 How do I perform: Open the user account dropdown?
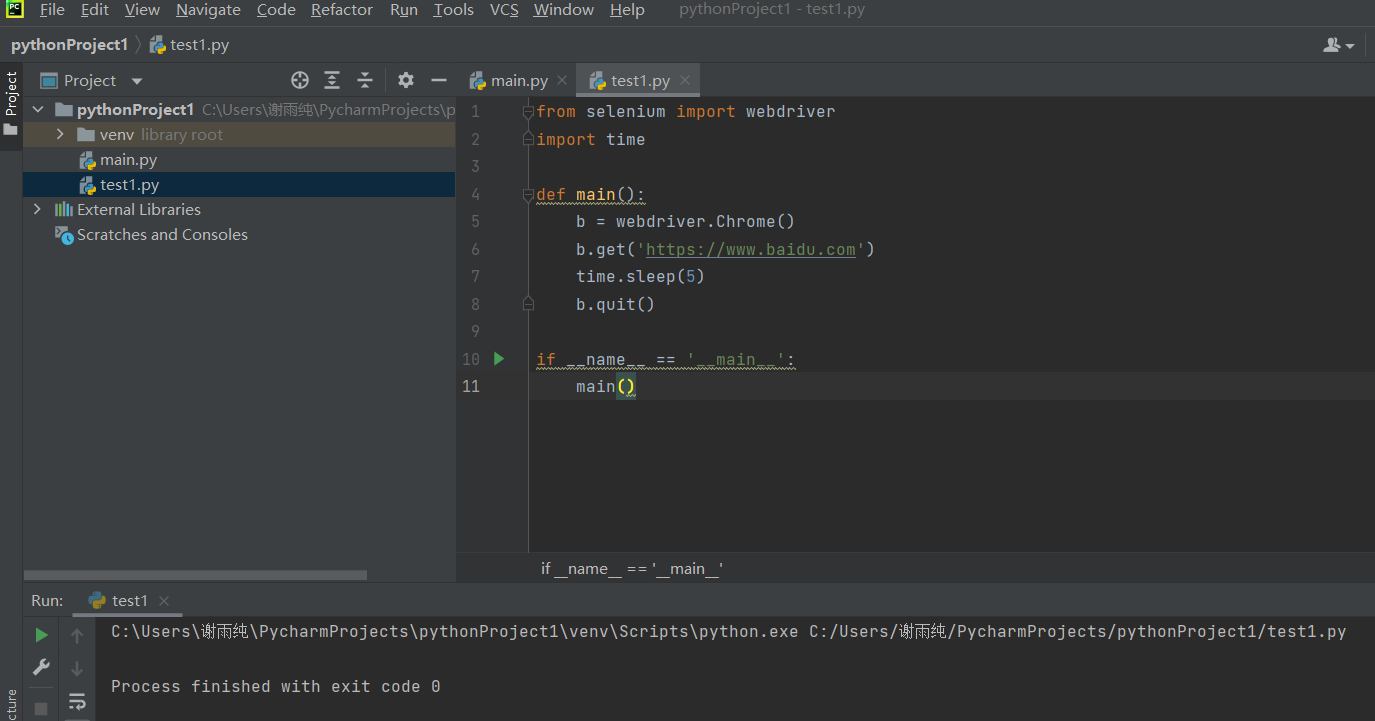tap(1338, 45)
